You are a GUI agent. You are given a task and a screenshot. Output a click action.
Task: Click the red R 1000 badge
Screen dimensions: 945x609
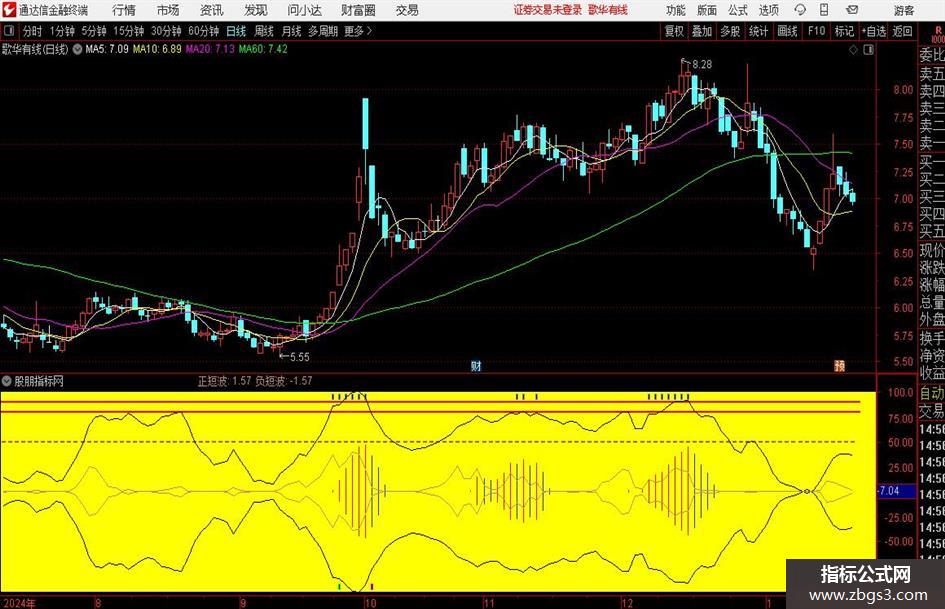coord(938,34)
